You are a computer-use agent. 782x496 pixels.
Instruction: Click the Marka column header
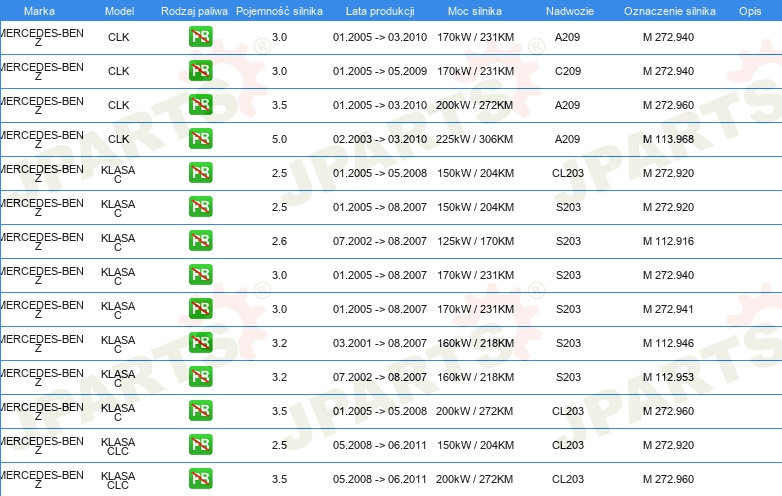(39, 11)
